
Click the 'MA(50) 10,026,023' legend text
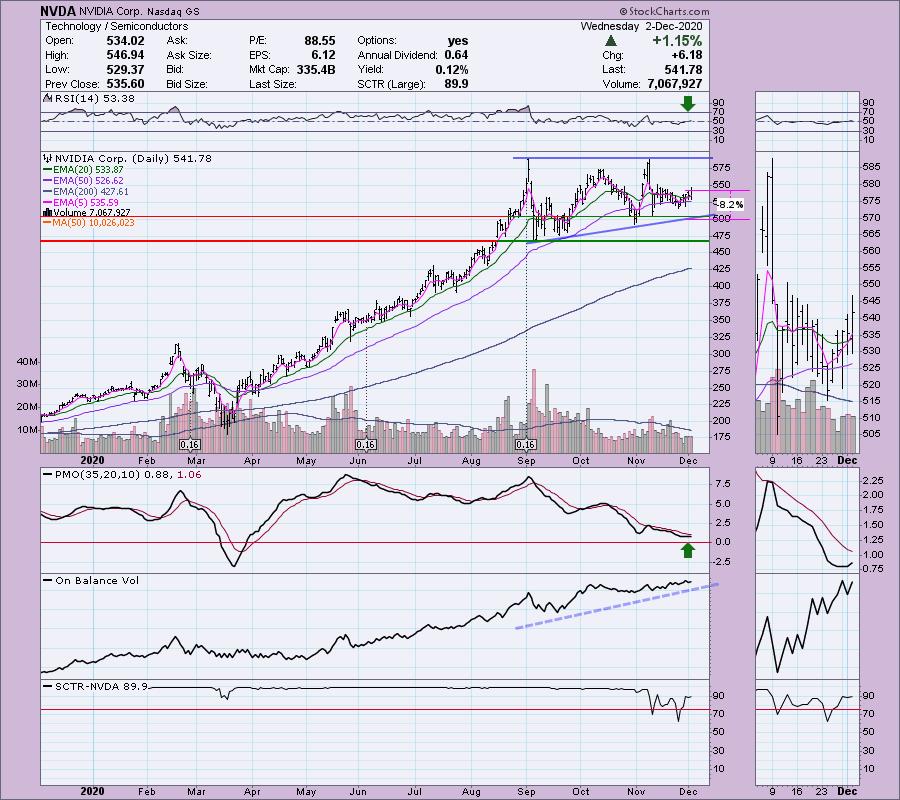(x=94, y=223)
